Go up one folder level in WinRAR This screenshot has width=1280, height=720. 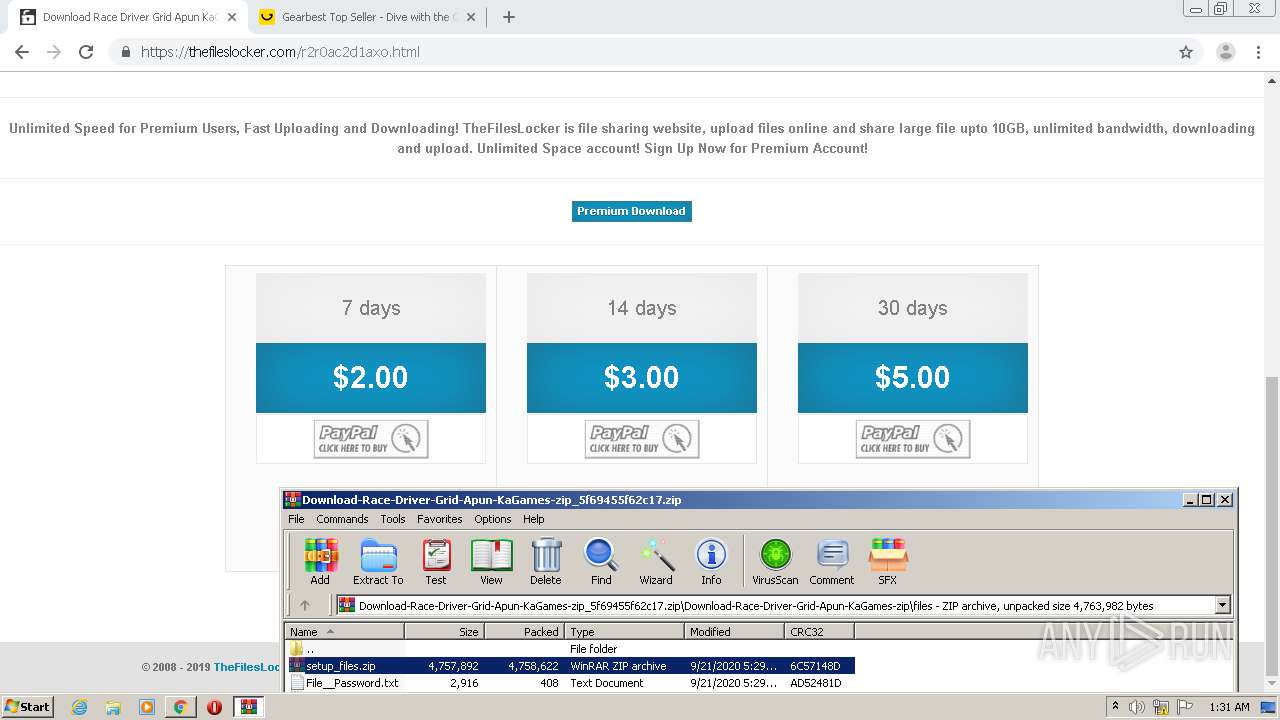coord(305,605)
